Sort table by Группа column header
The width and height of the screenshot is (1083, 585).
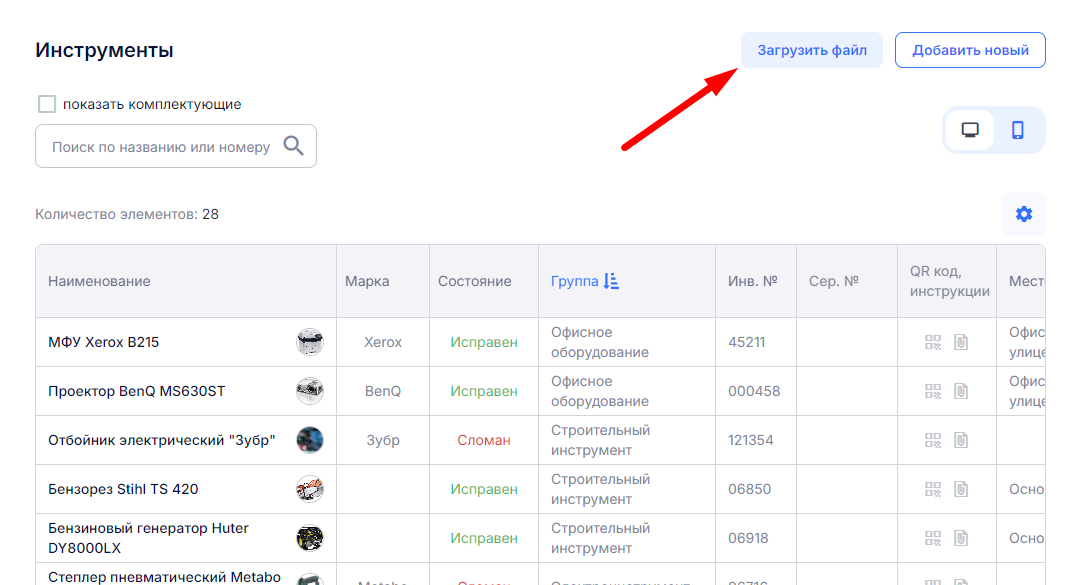[x=574, y=281]
